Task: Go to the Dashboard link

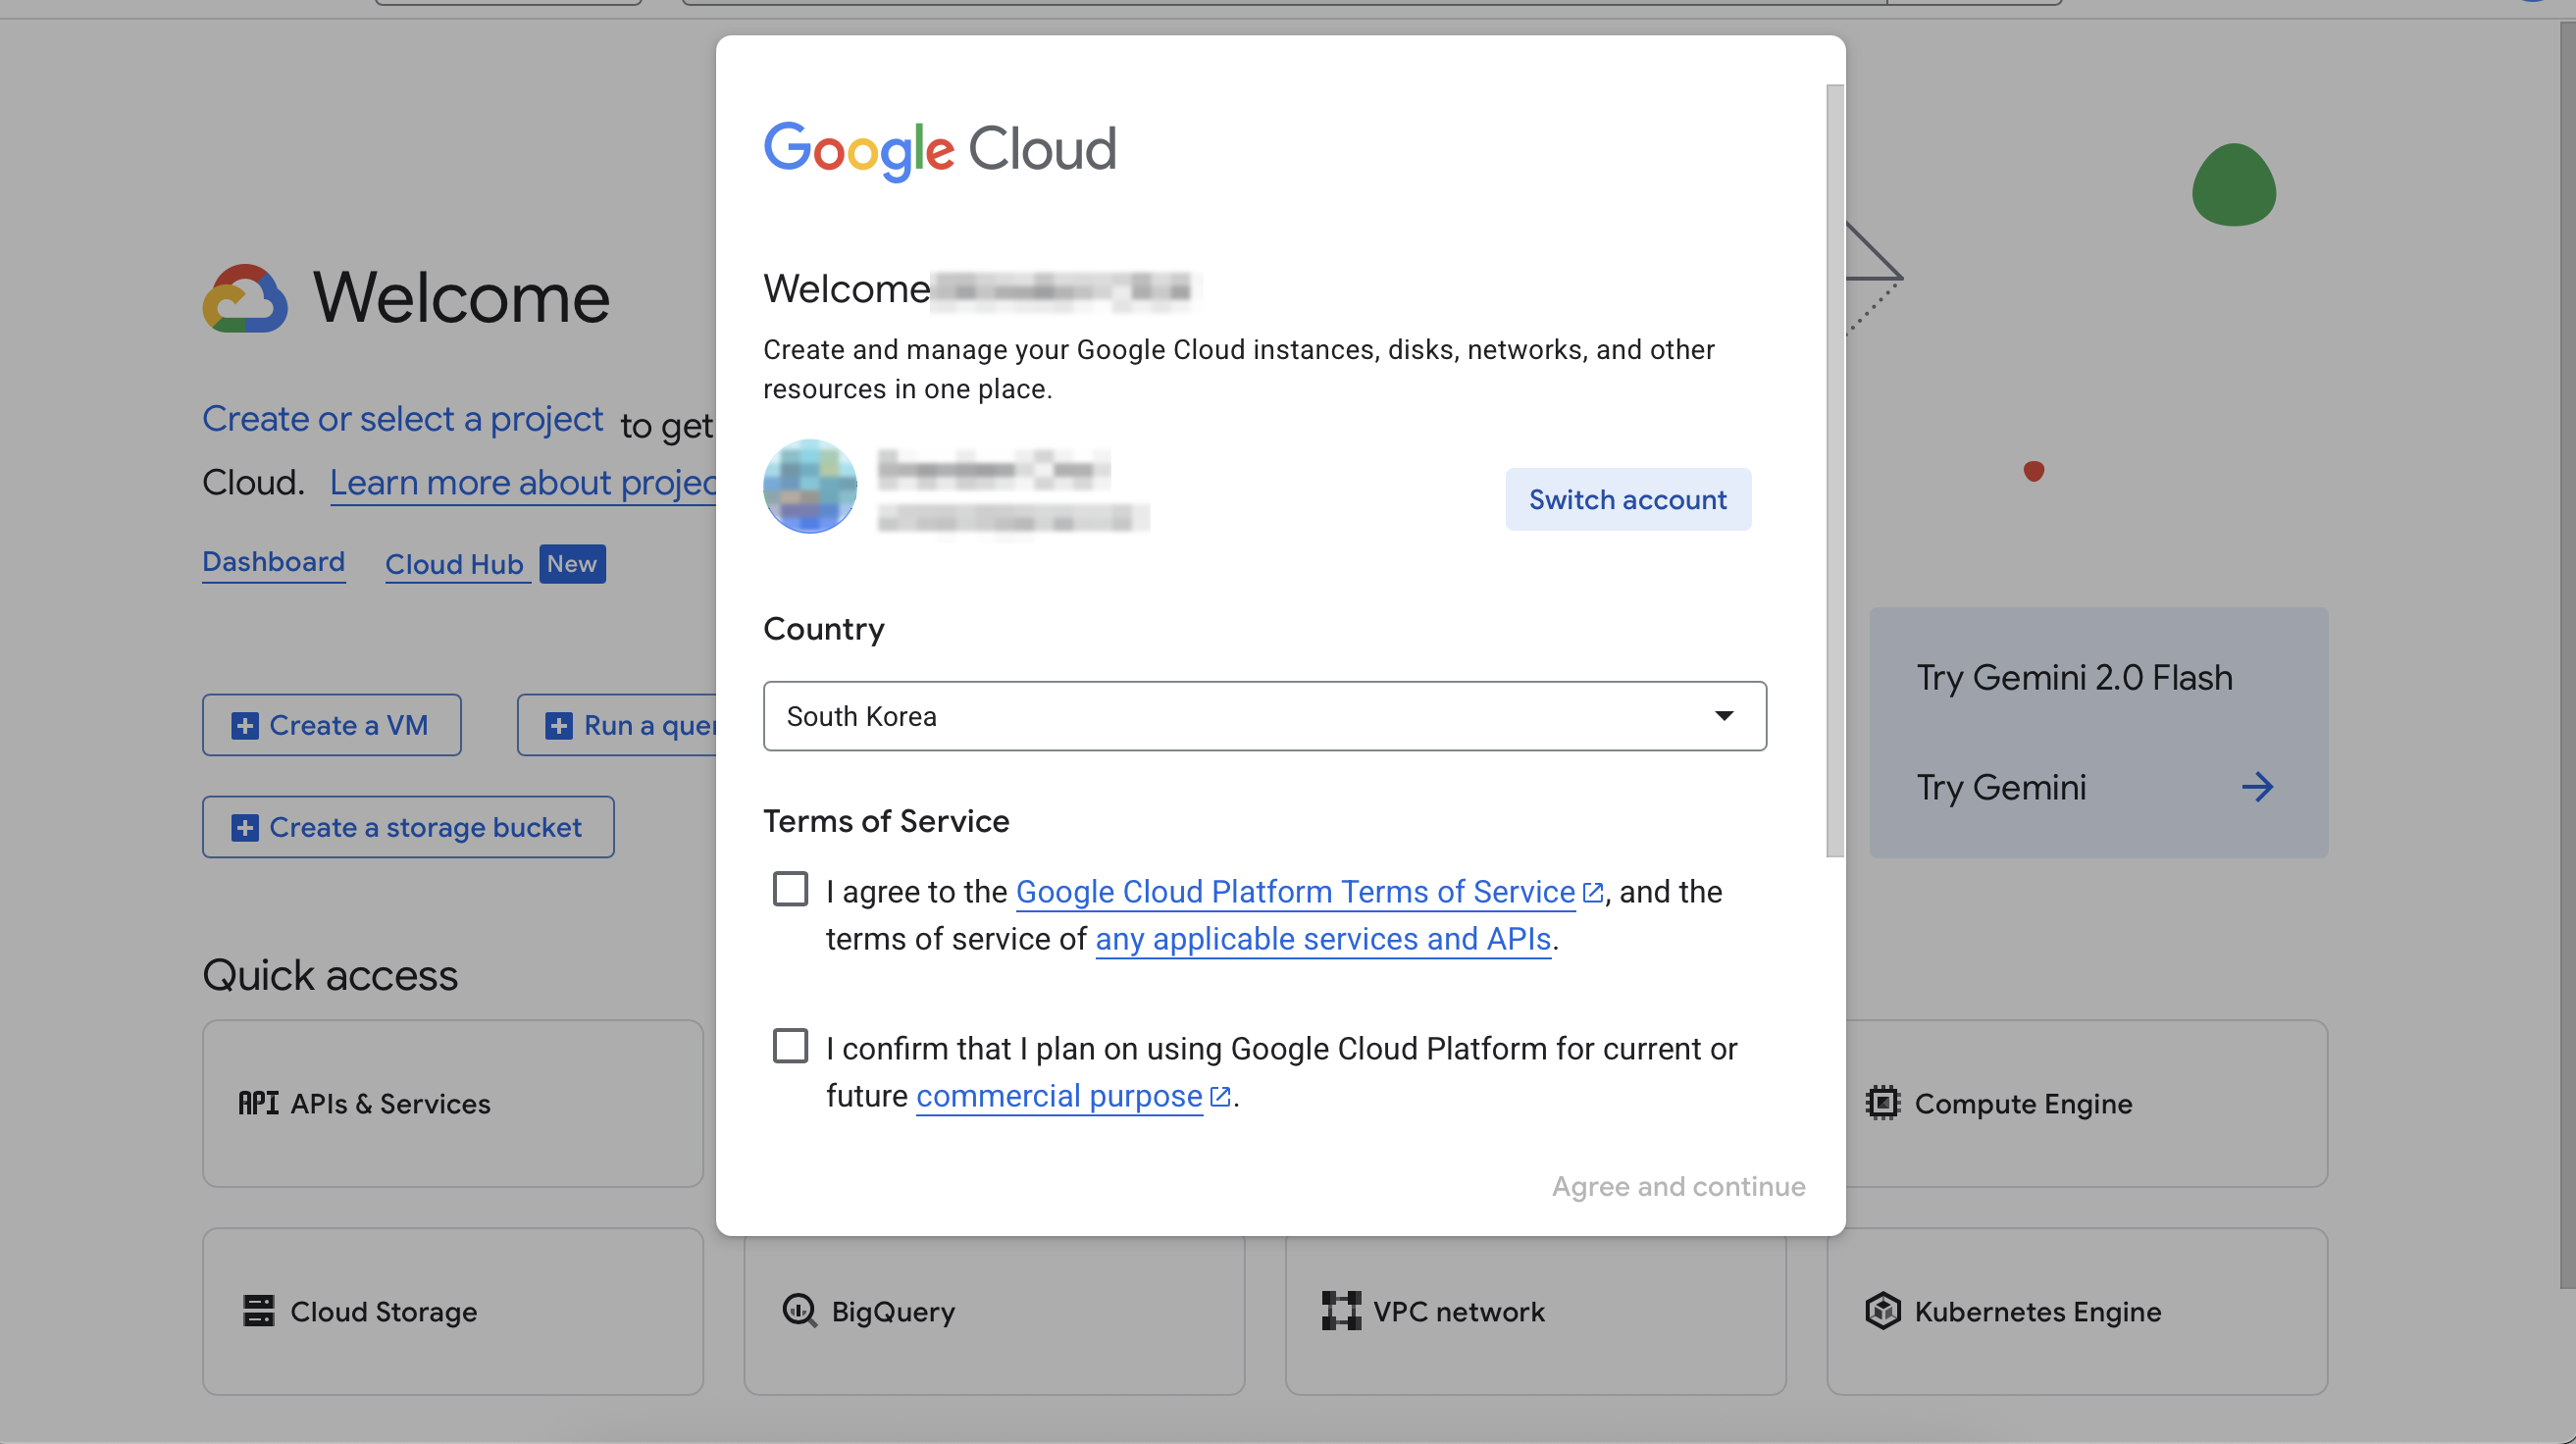Action: point(273,562)
